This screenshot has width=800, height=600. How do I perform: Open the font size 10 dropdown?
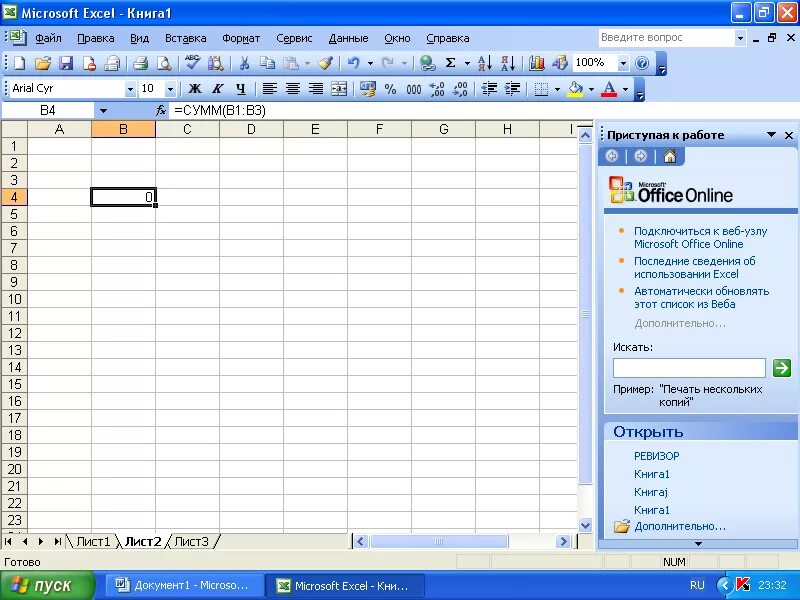click(170, 89)
